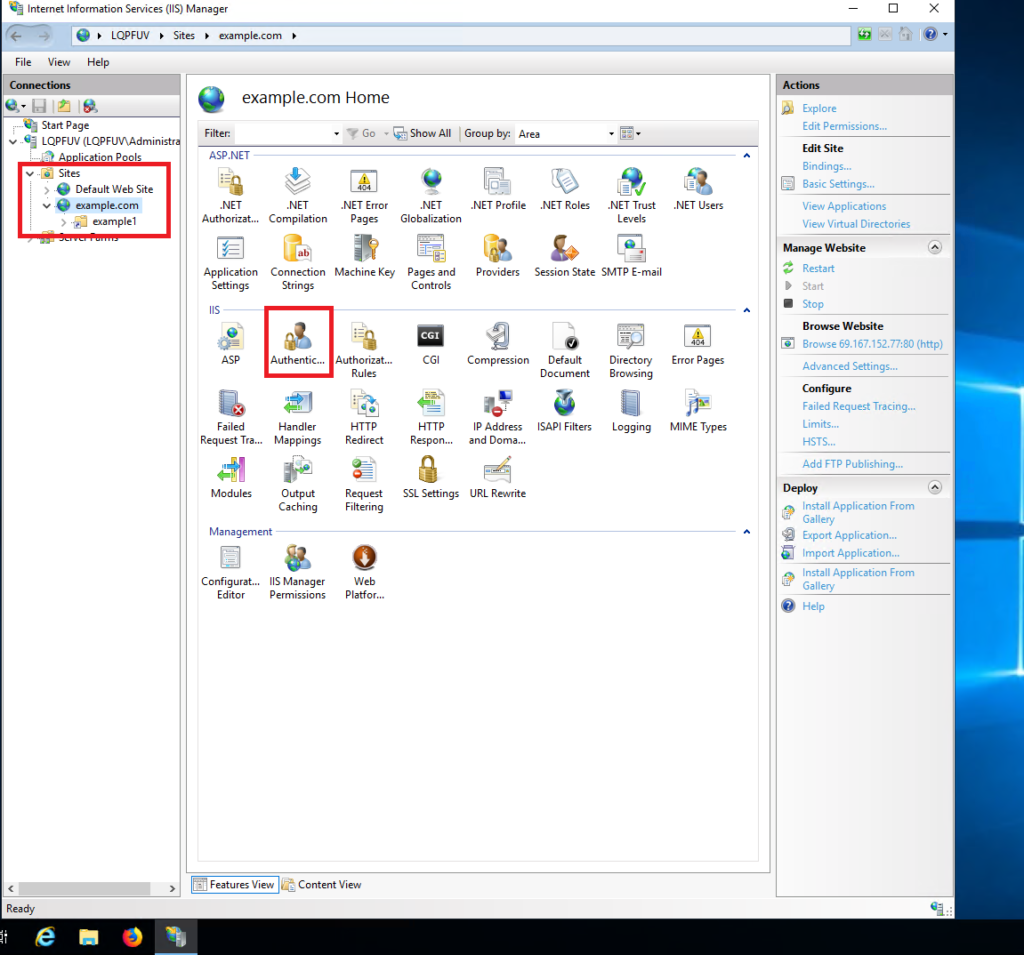The width and height of the screenshot is (1024, 955).
Task: Collapse the Manage Website section
Action: tap(934, 247)
